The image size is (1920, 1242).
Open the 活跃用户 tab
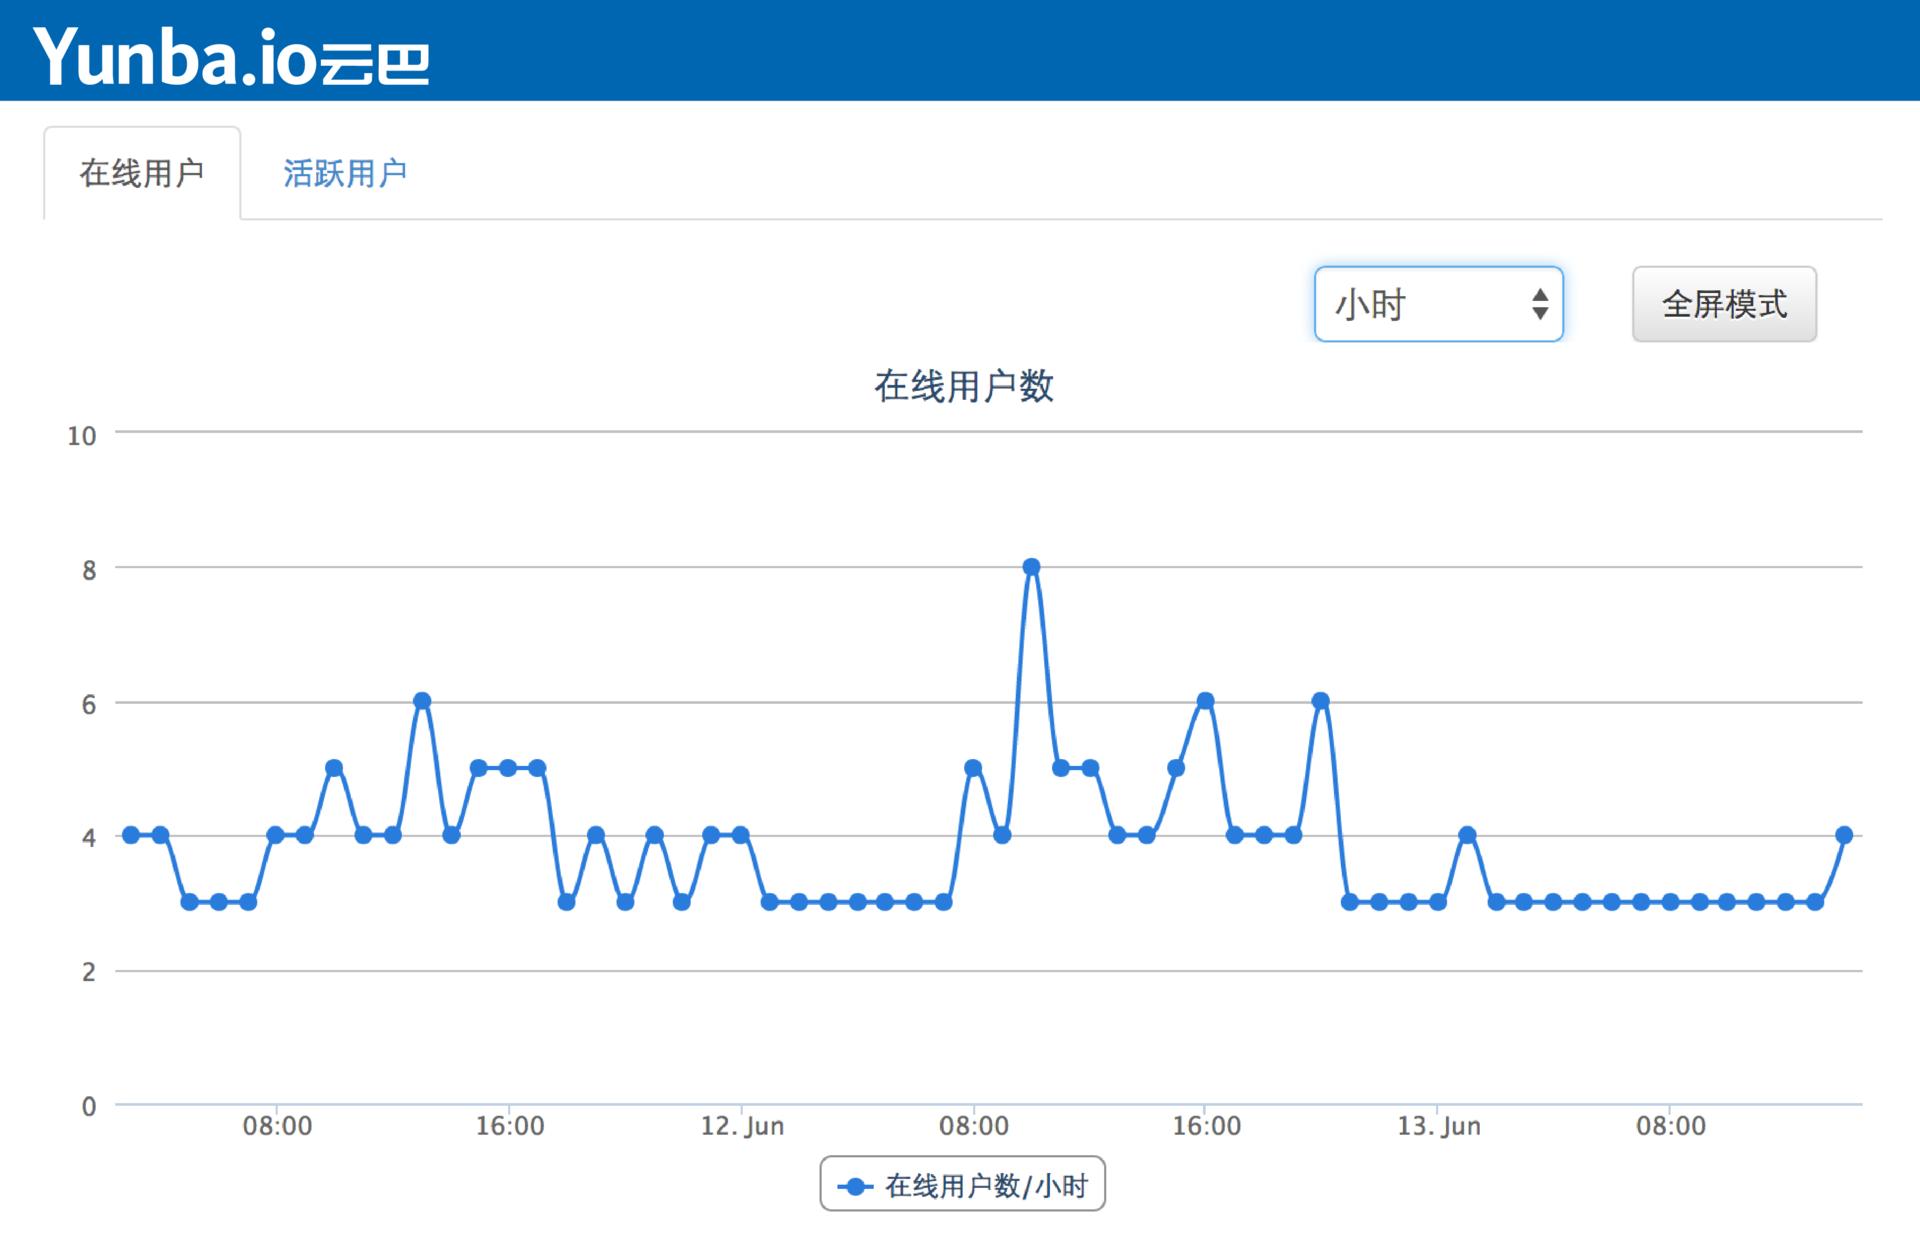pyautogui.click(x=345, y=173)
